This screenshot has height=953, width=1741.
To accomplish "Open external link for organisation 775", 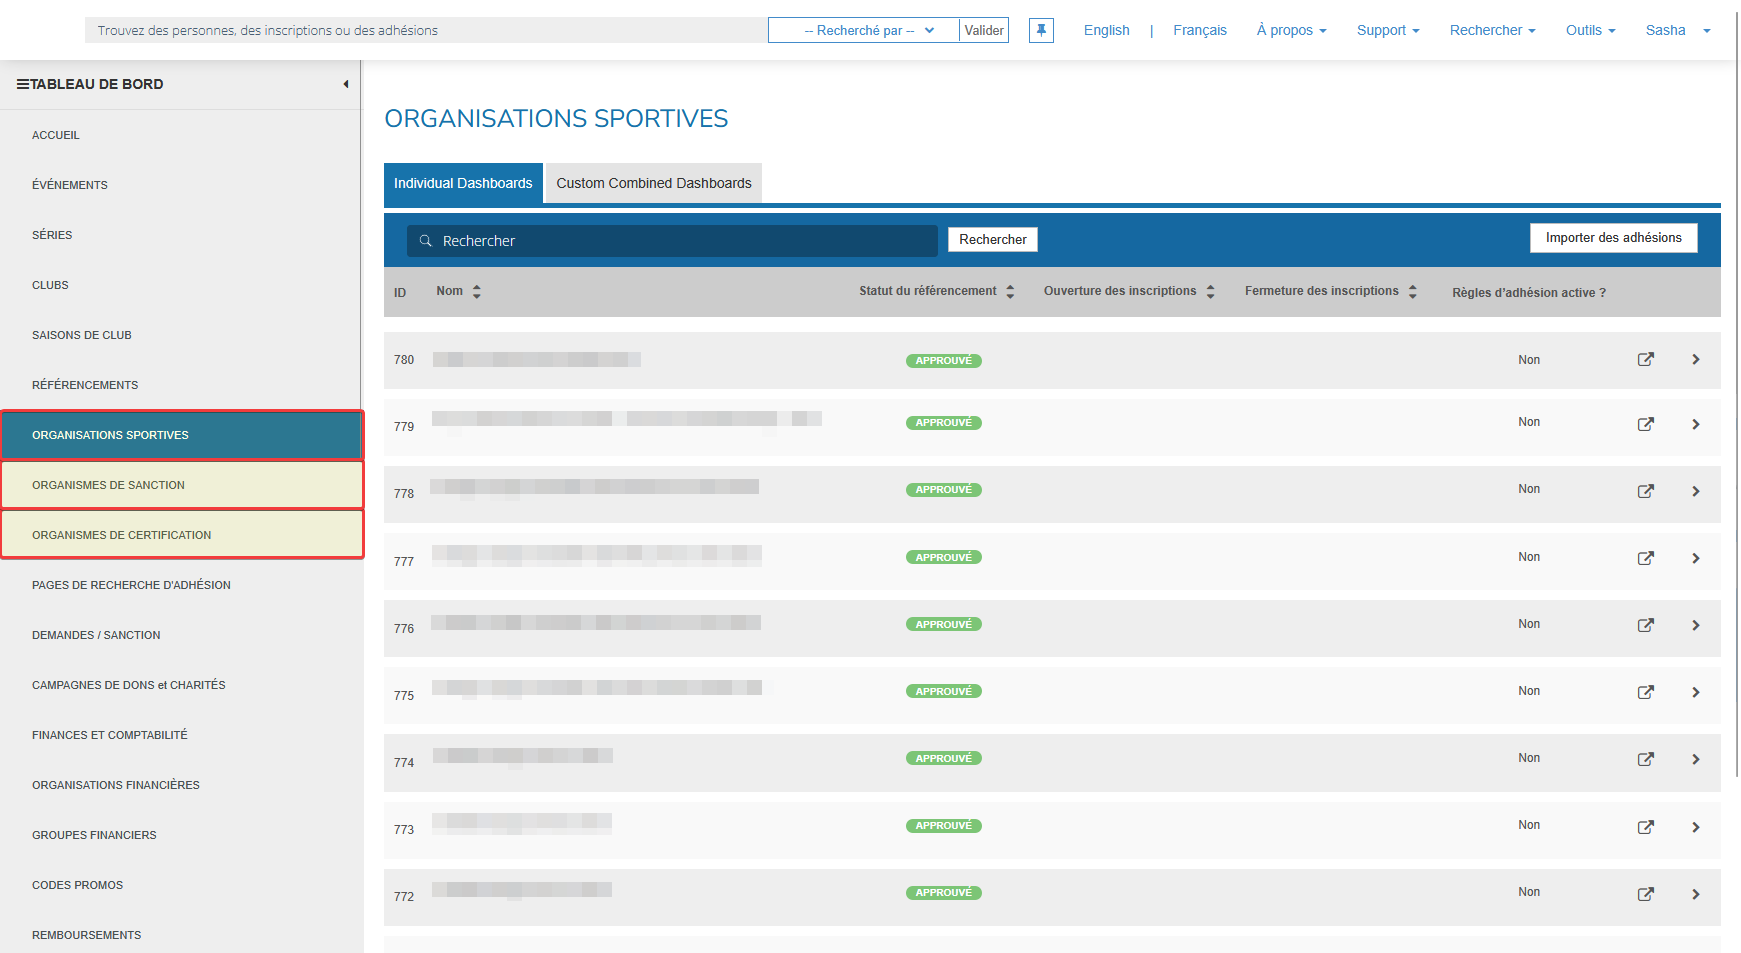I will click(x=1646, y=691).
